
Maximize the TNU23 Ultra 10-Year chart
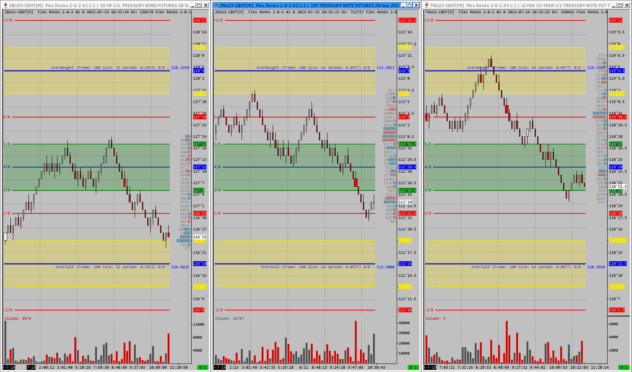click(x=620, y=5)
